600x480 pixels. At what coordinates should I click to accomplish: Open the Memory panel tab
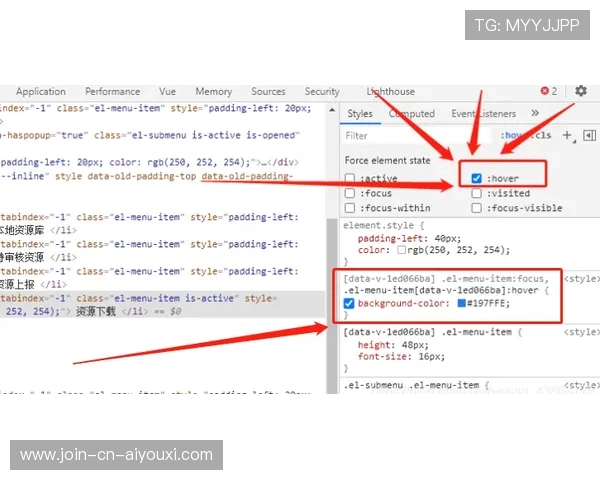coord(213,91)
